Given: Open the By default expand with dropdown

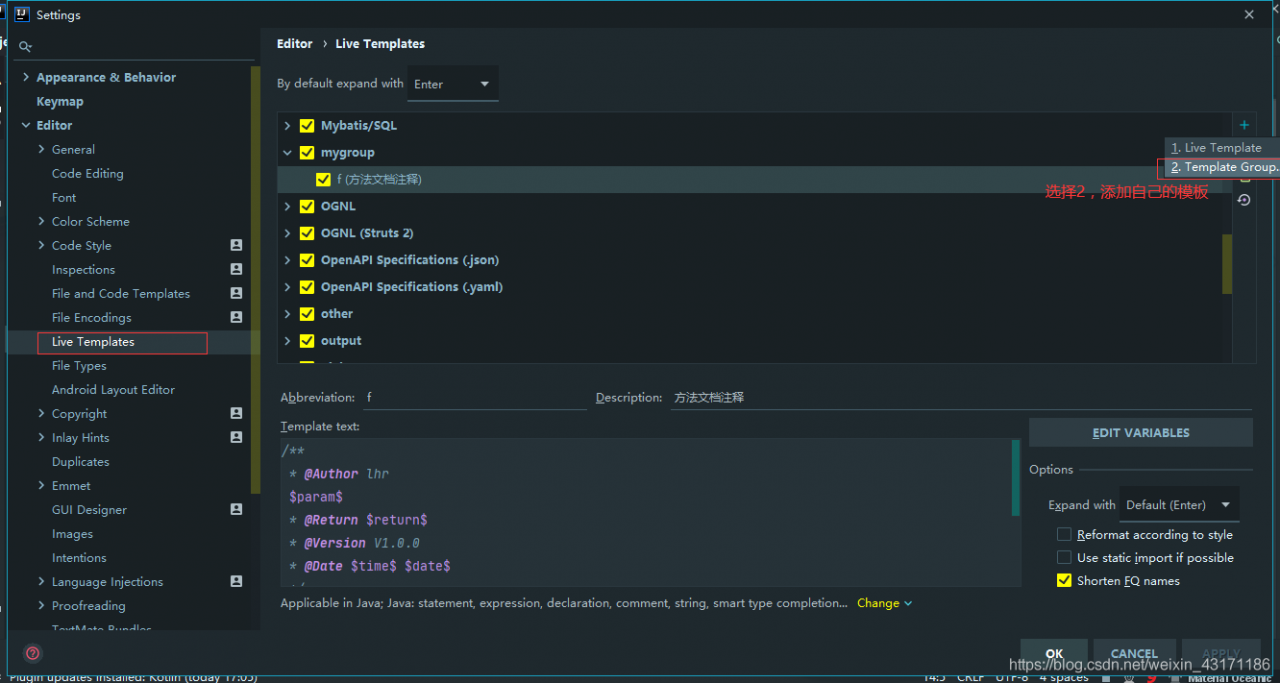Looking at the screenshot, I should coord(453,84).
